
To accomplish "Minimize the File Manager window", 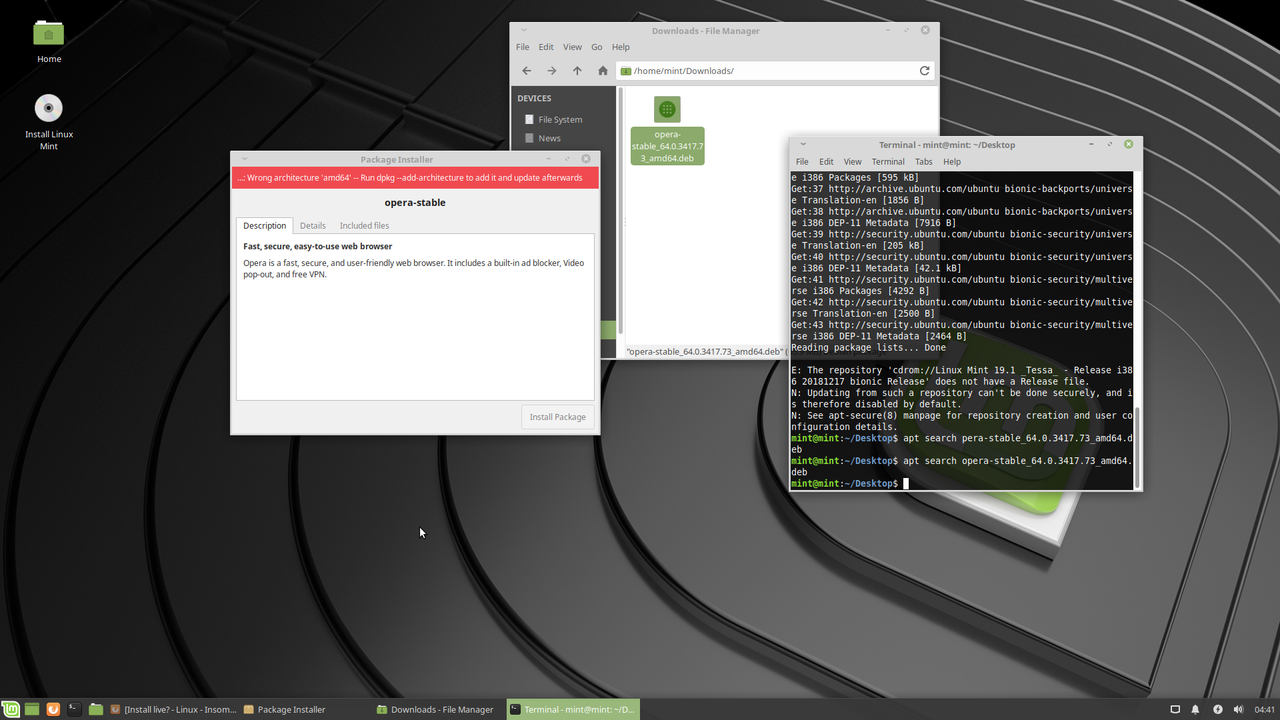I will [x=888, y=30].
